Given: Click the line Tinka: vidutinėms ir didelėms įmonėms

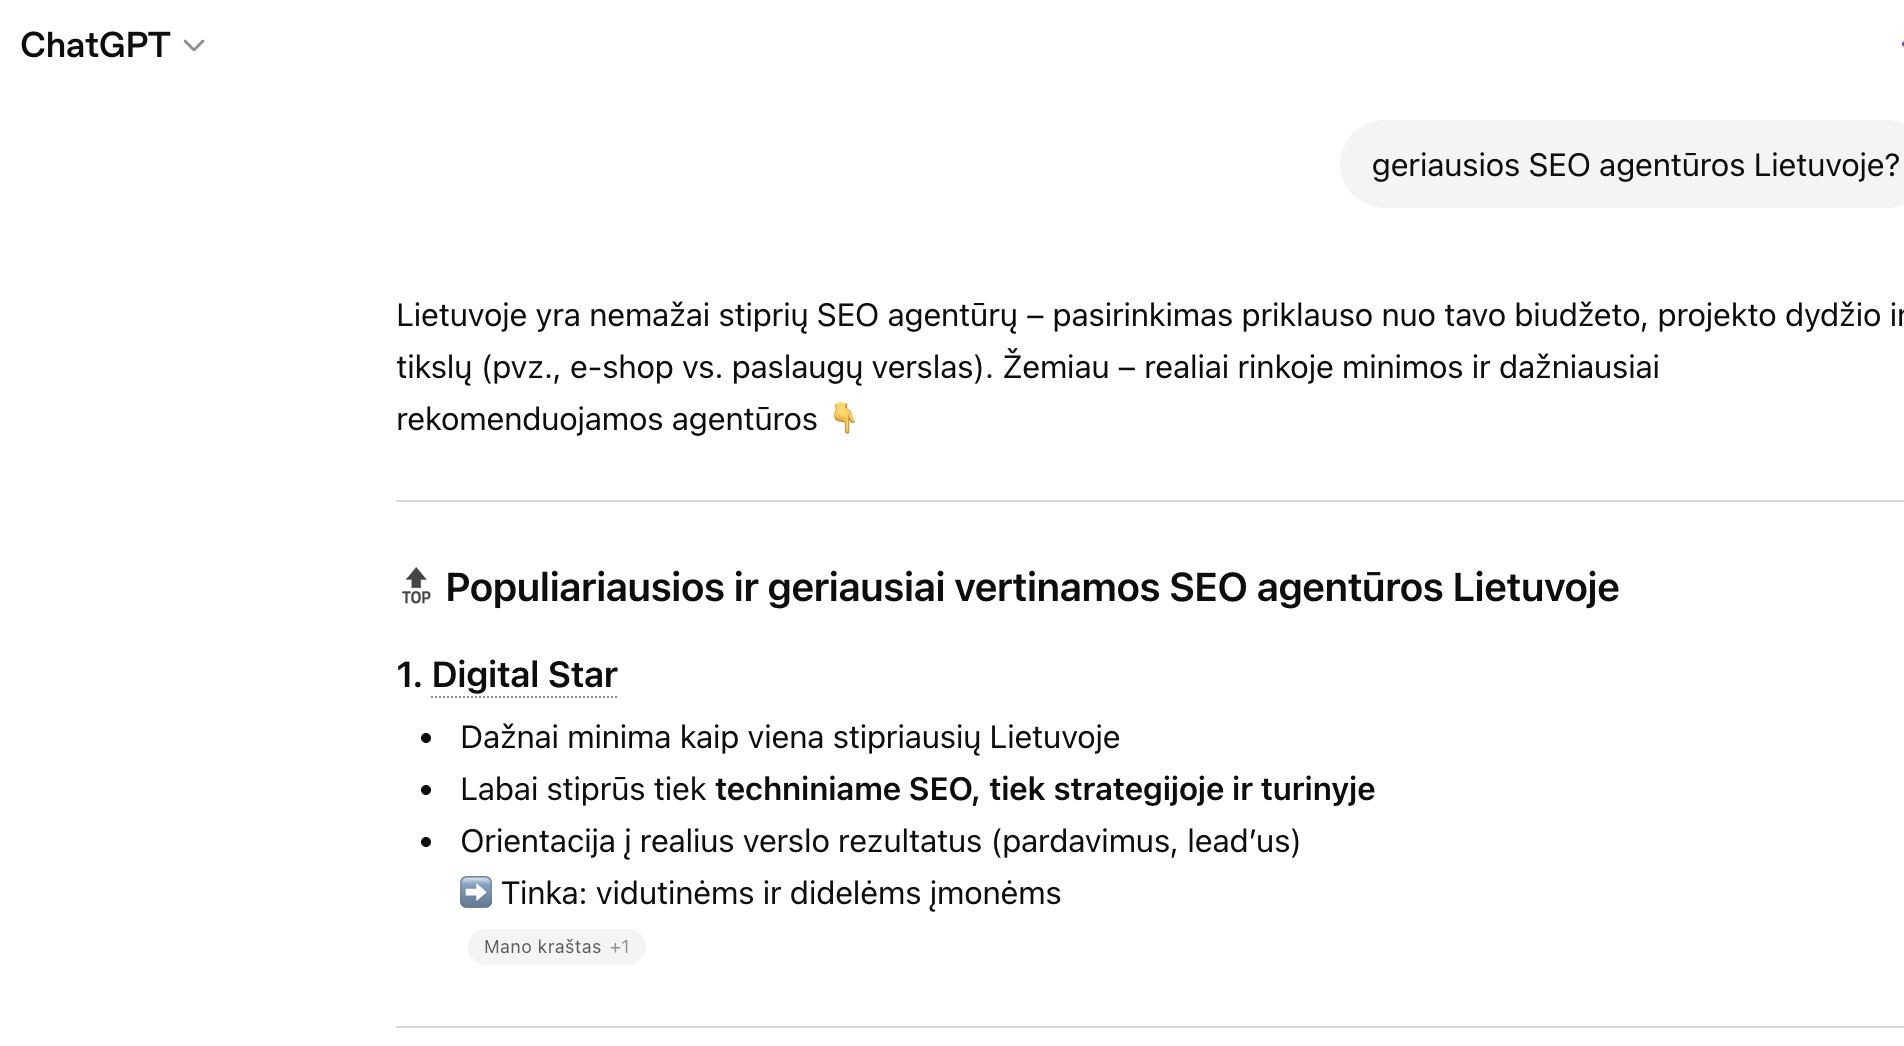Looking at the screenshot, I should click(x=780, y=891).
